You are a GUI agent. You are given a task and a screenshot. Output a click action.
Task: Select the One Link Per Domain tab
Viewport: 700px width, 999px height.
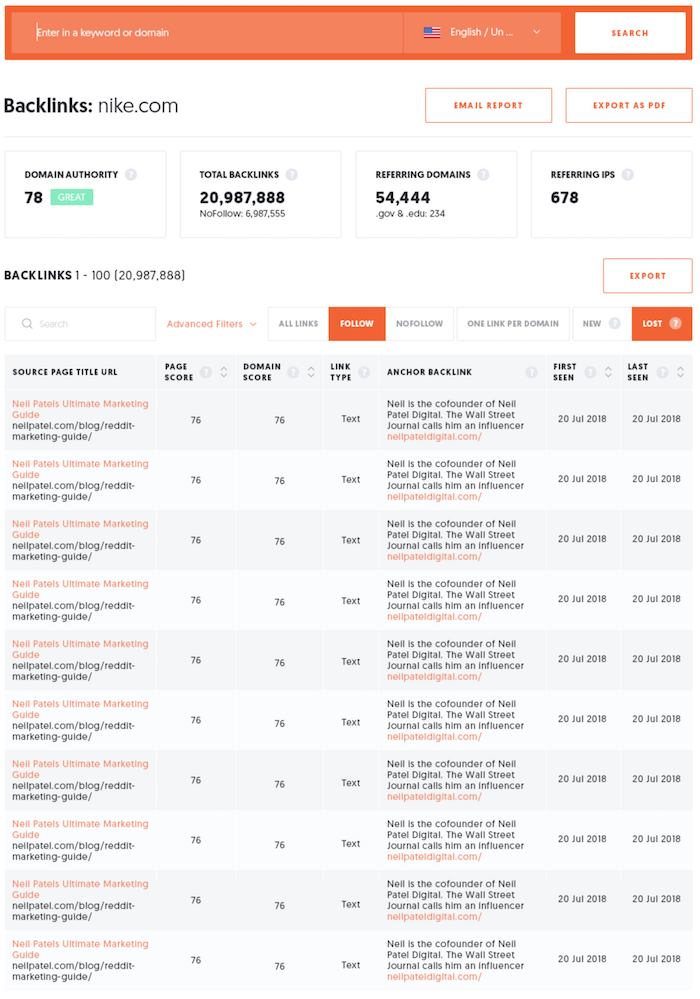(513, 324)
